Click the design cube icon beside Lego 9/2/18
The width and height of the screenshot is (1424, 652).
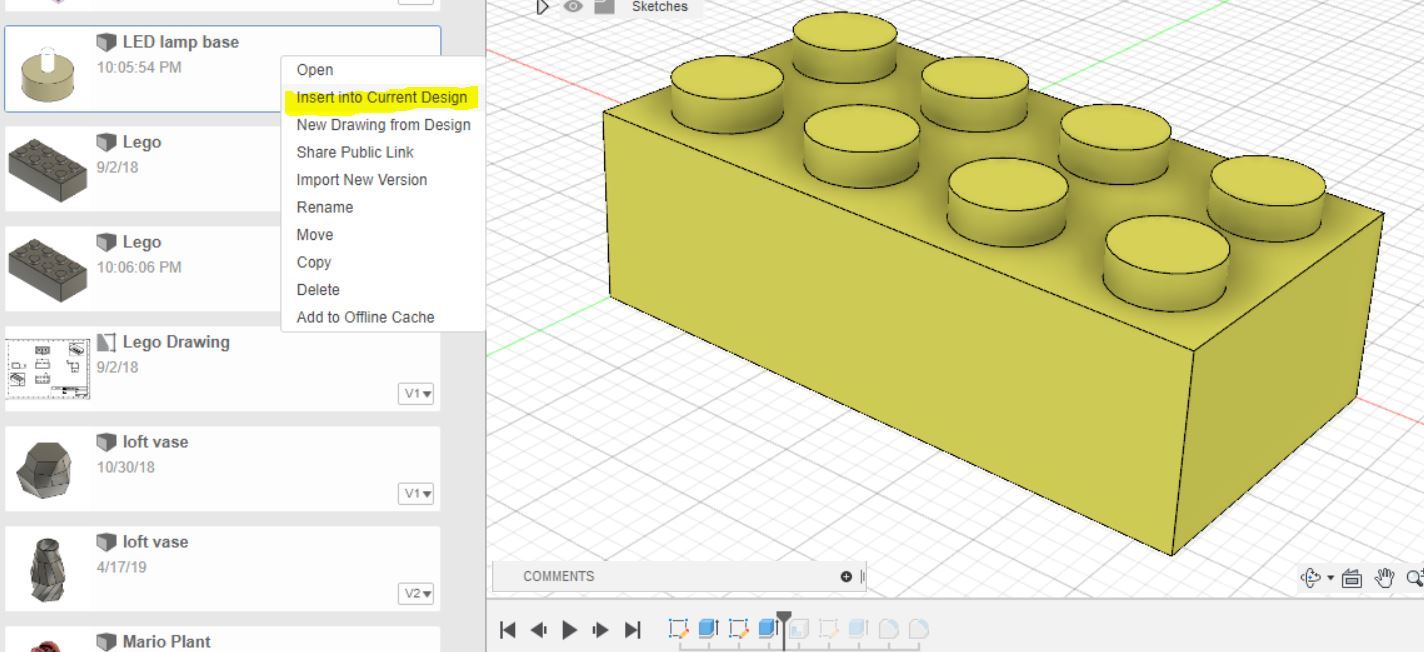(x=106, y=142)
